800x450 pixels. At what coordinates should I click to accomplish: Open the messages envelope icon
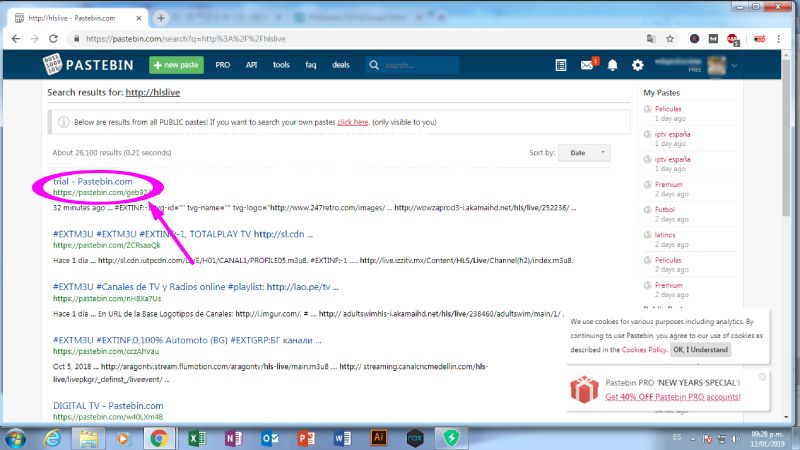tap(587, 65)
